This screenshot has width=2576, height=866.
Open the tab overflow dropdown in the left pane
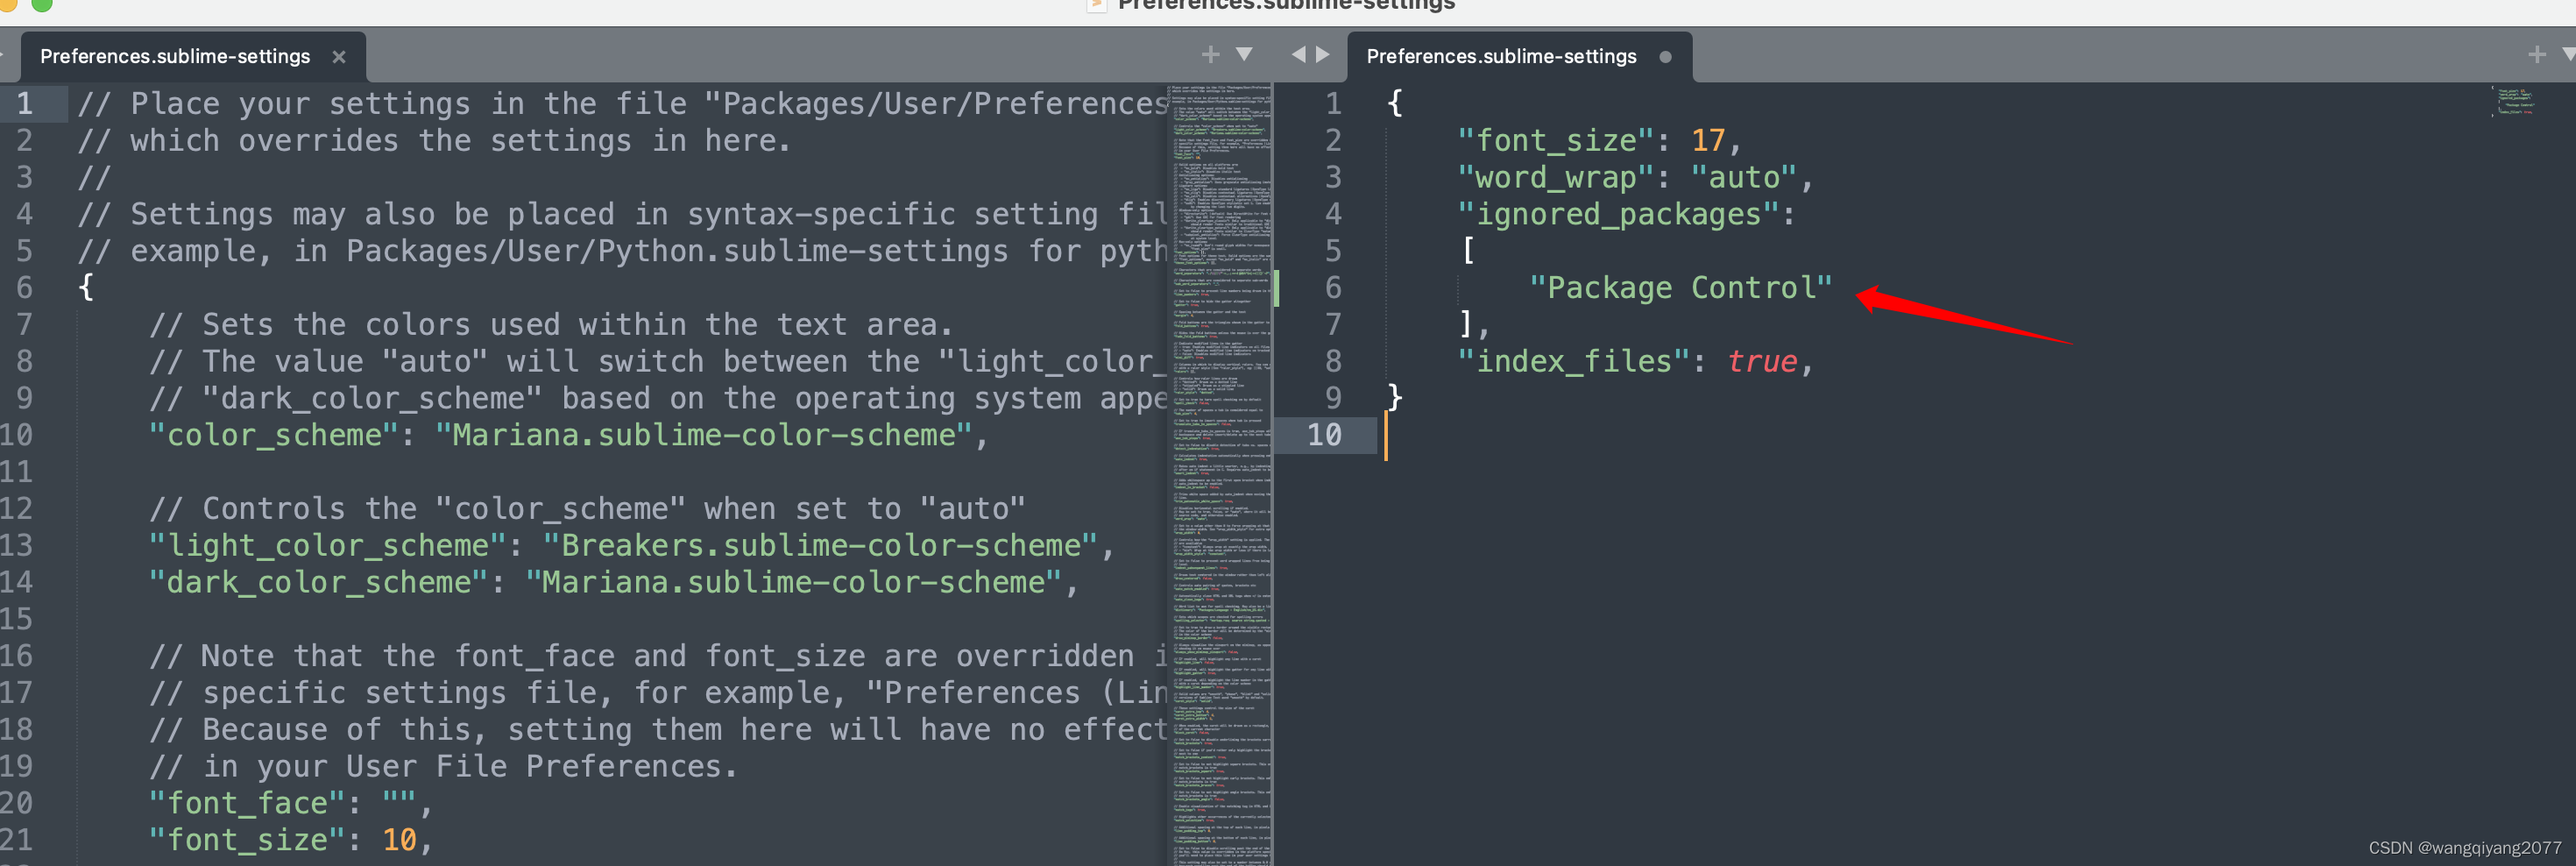[x=1243, y=54]
